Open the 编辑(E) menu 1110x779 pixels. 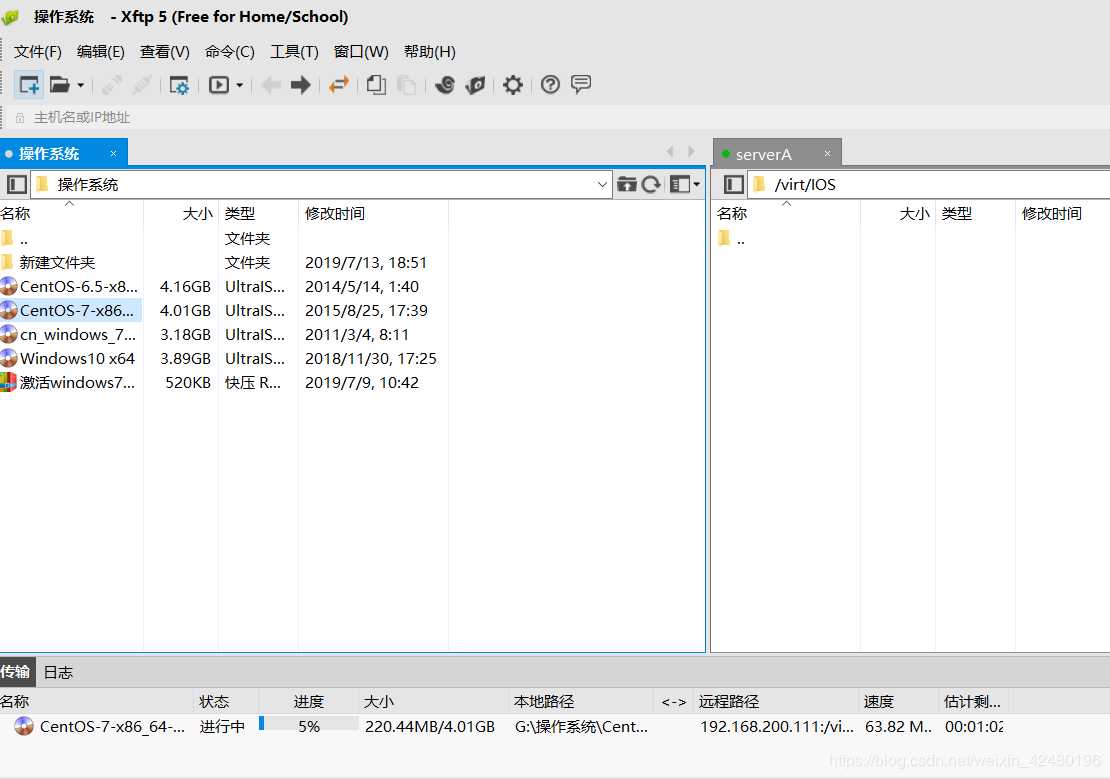pyautogui.click(x=101, y=52)
